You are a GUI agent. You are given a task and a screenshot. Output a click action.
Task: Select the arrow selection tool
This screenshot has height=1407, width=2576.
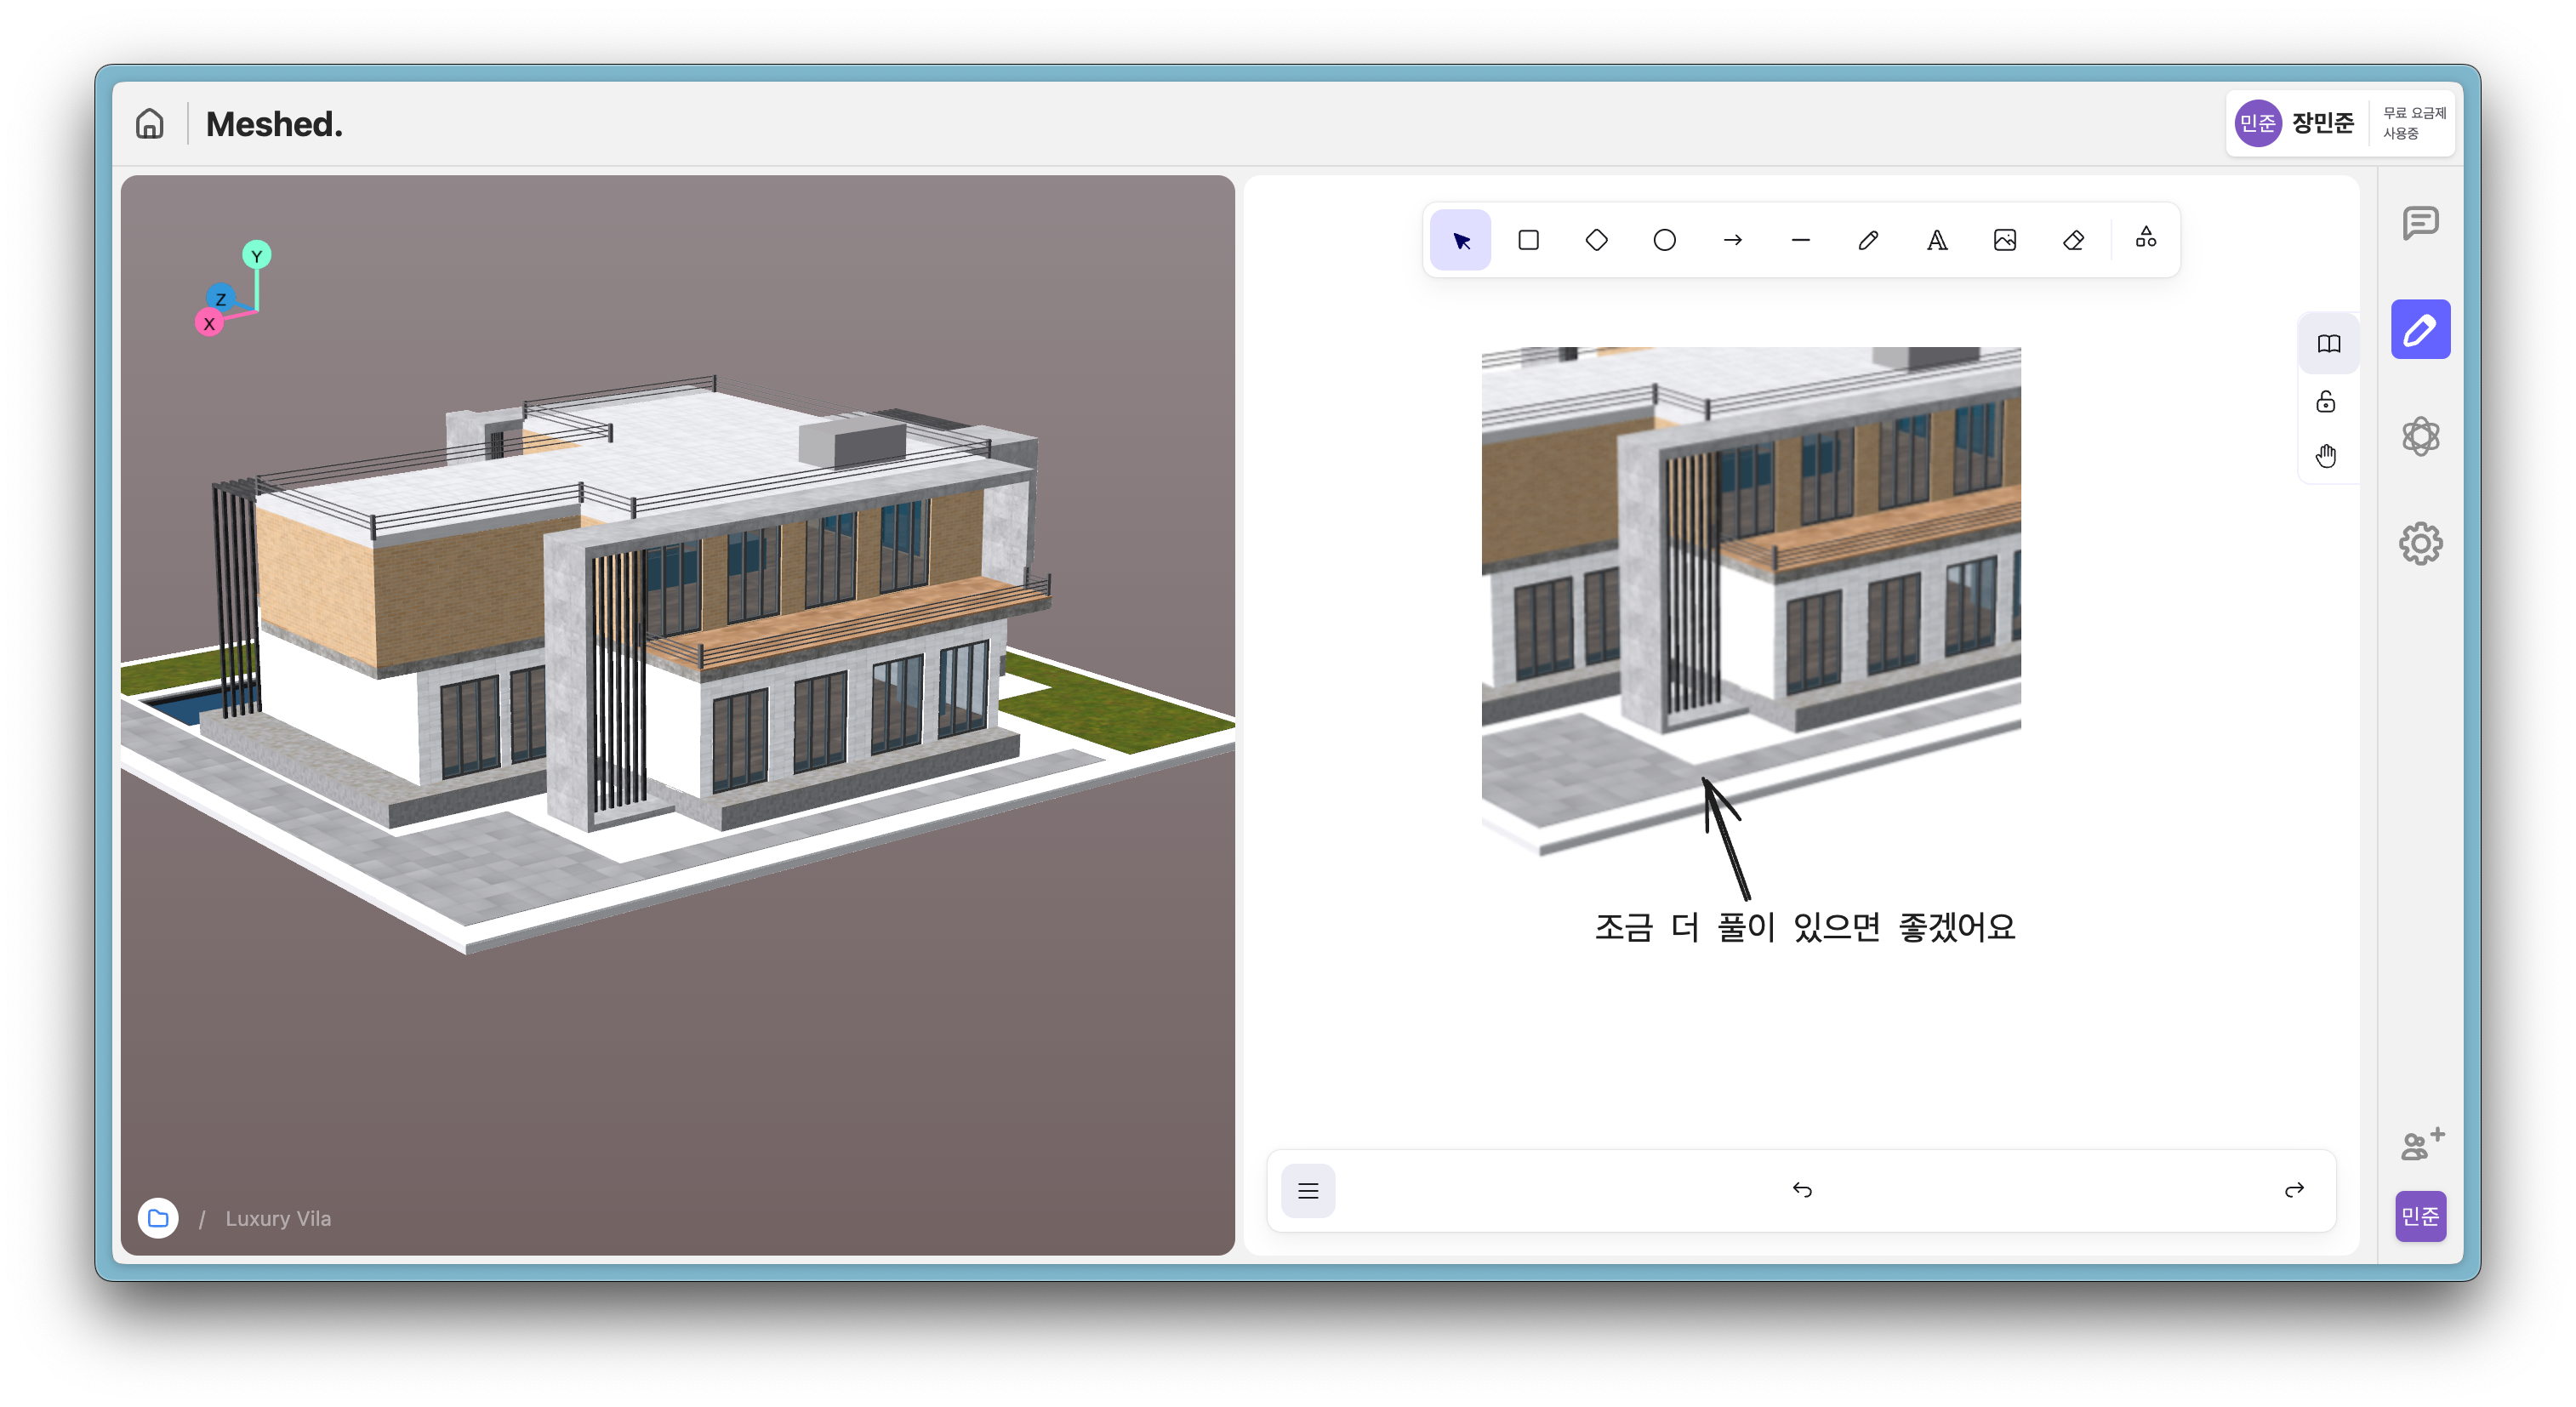tap(1460, 240)
